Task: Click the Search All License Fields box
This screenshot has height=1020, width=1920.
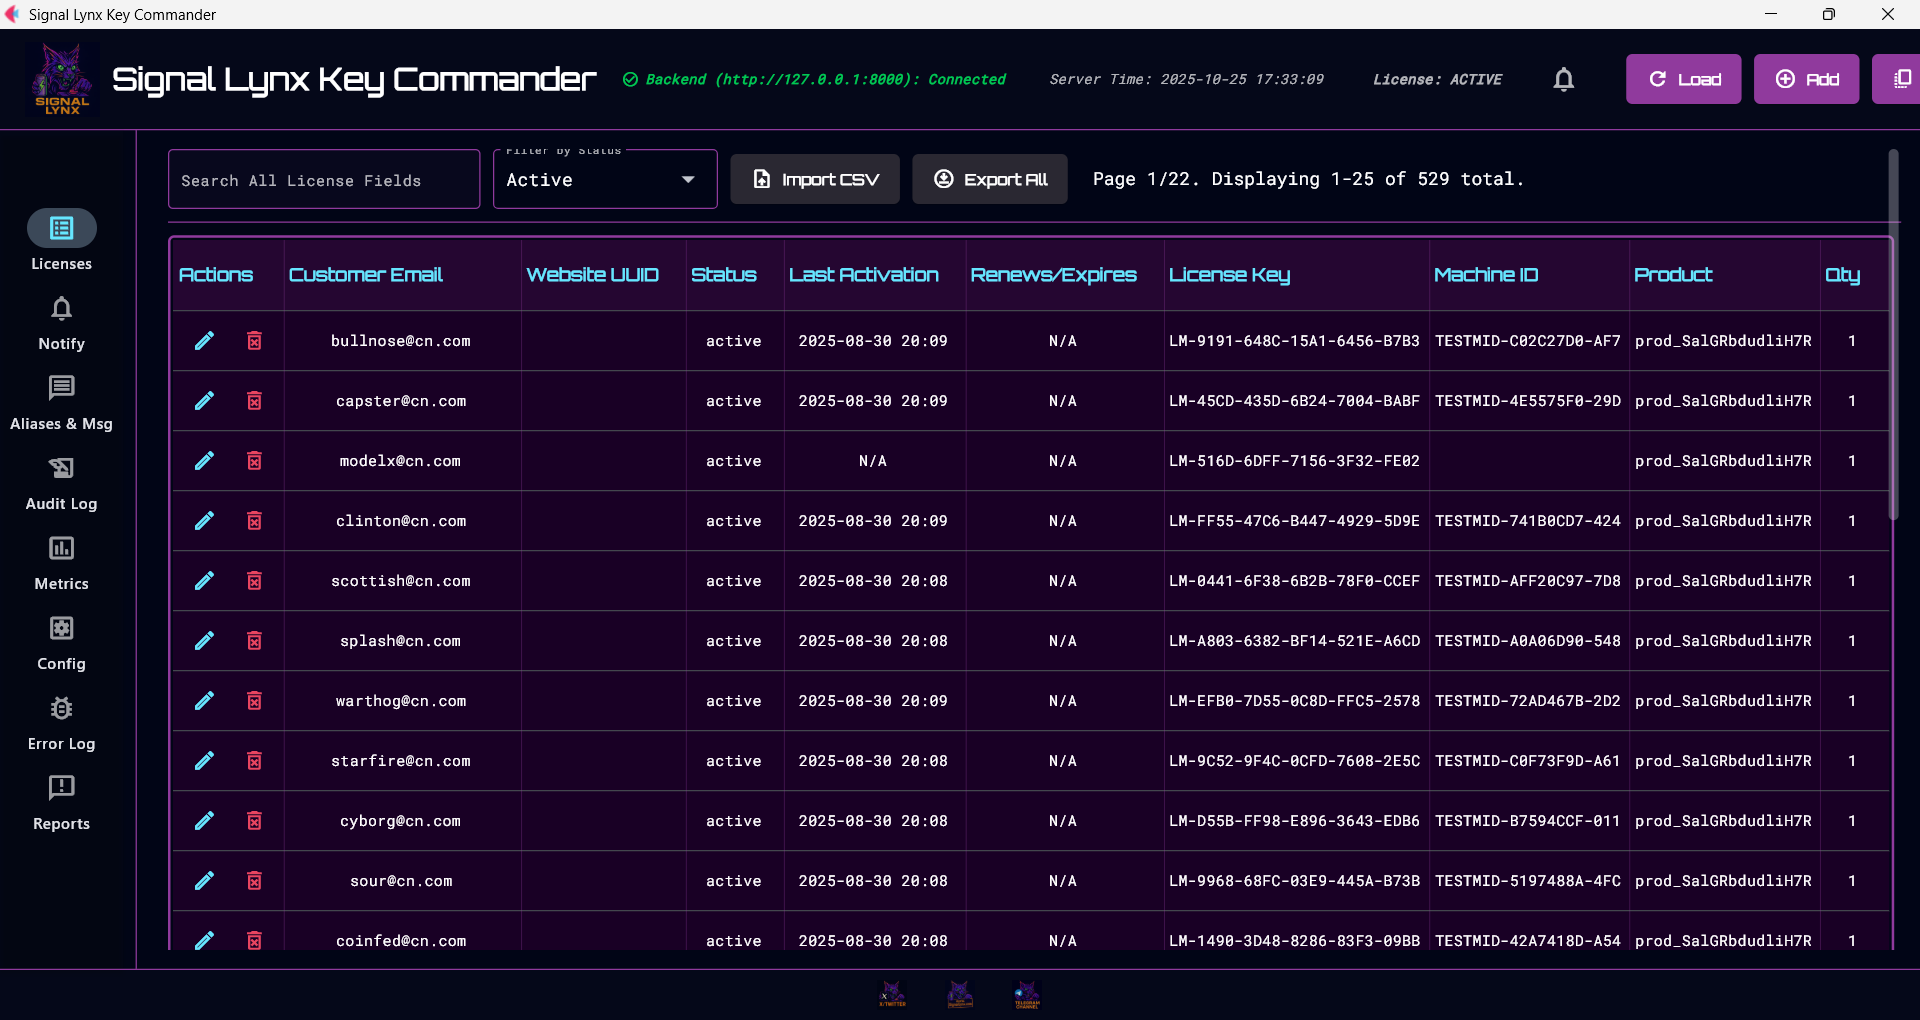Action: (323, 180)
